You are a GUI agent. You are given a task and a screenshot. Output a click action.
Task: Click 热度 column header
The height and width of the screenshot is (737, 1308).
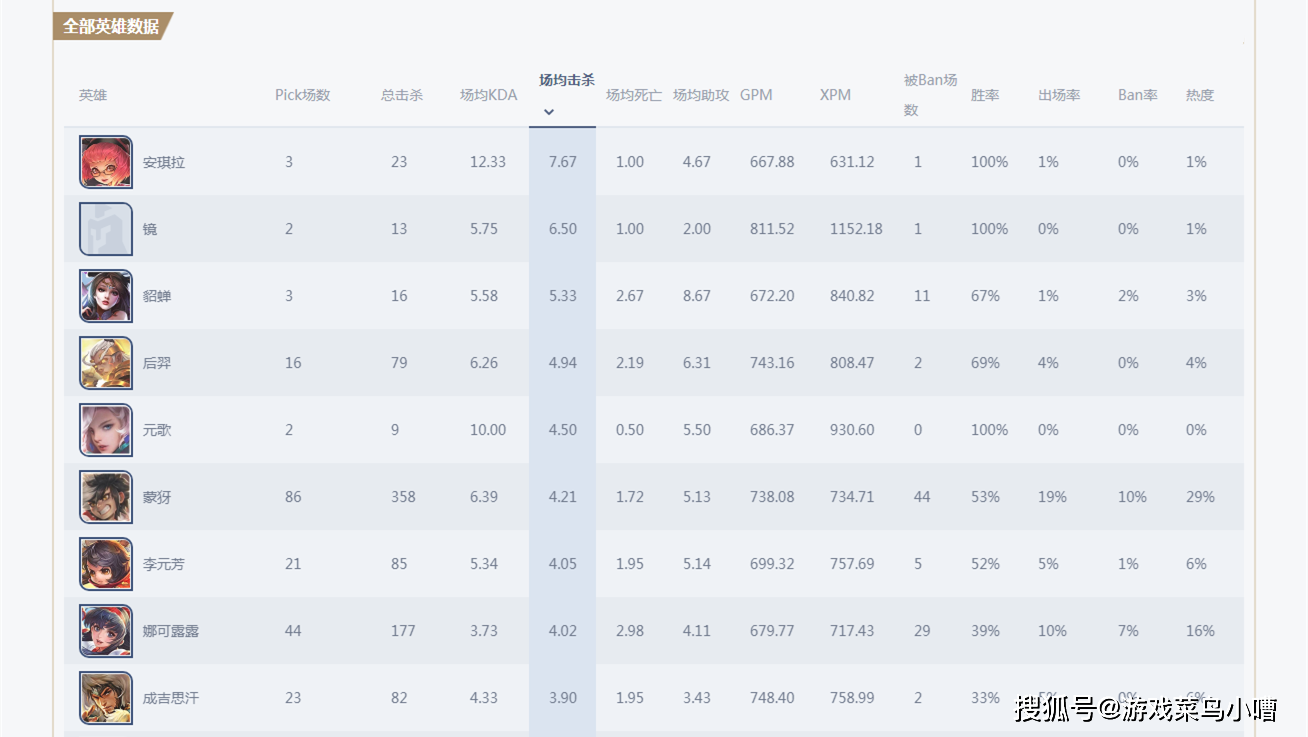click(1200, 95)
